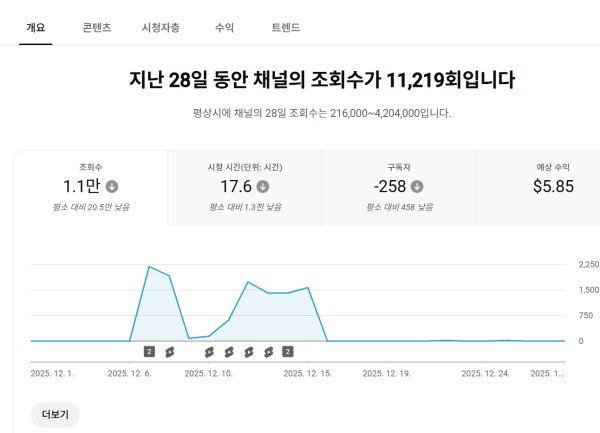Show the 시청 시간(단위: 시간) metric chart
The width and height of the screenshot is (600, 433).
click(x=244, y=187)
